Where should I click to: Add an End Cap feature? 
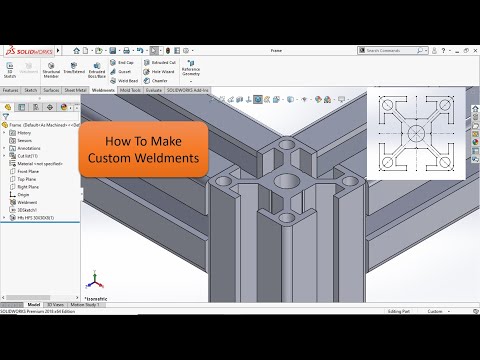pos(122,62)
